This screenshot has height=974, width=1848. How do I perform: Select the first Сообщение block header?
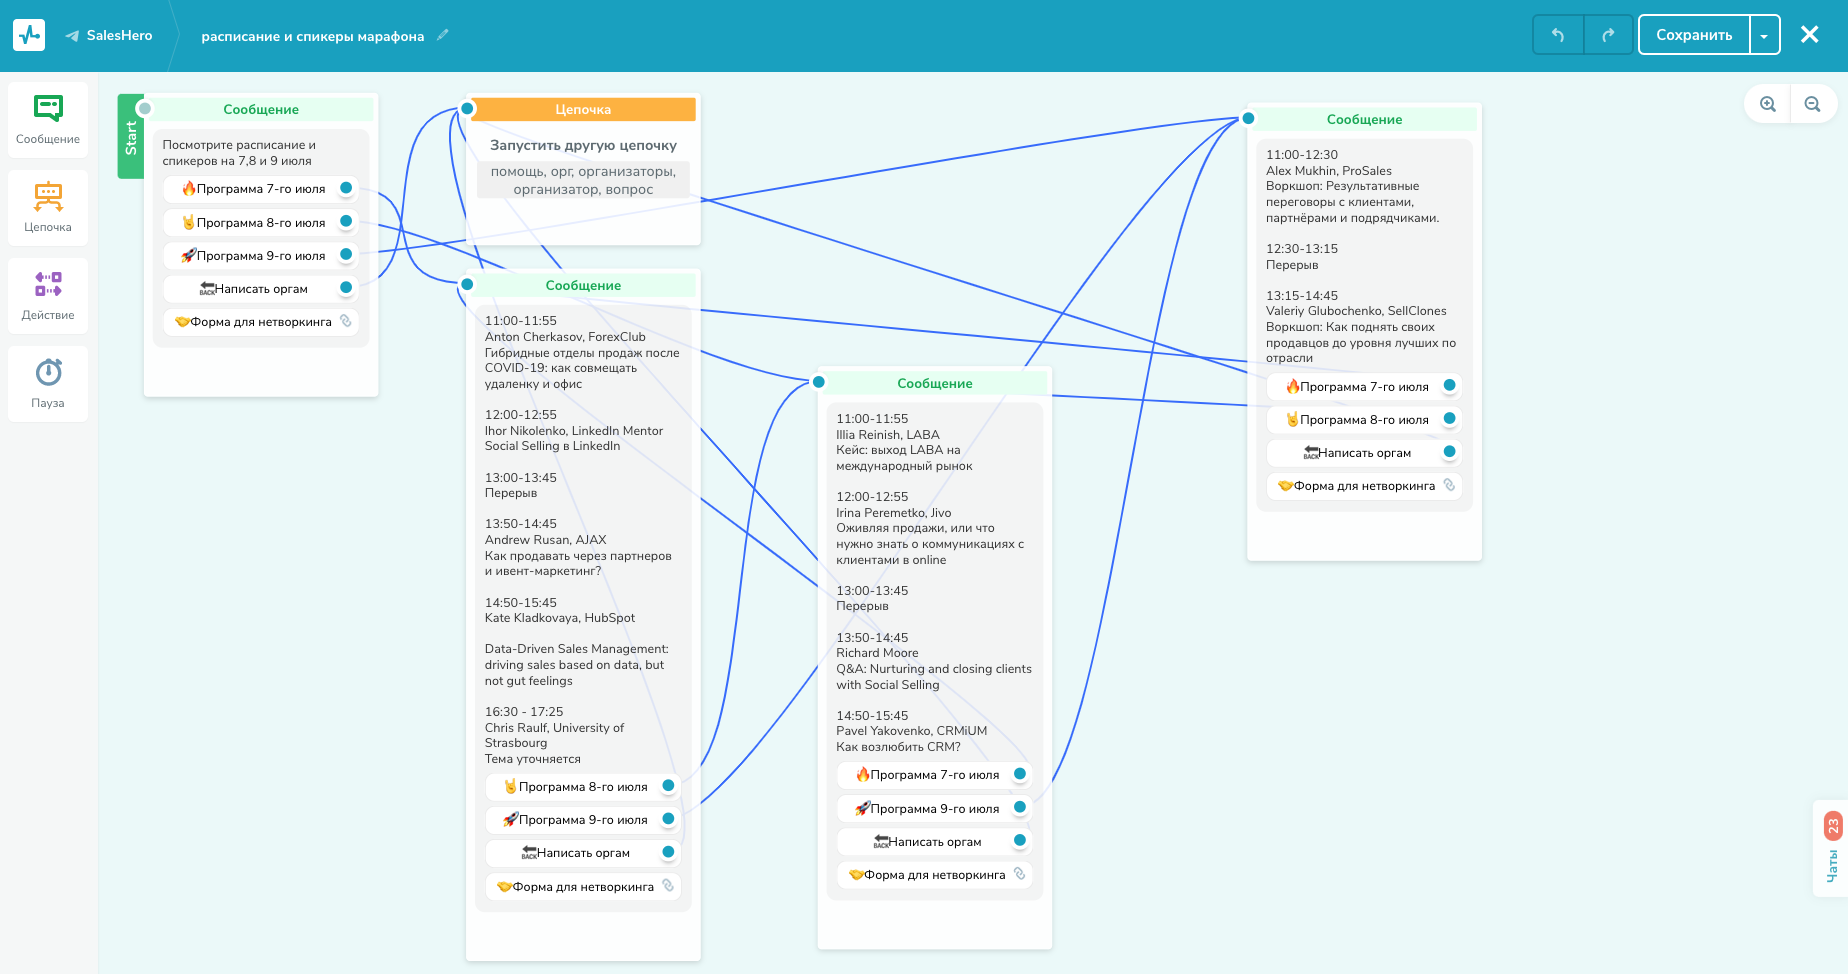click(x=261, y=109)
